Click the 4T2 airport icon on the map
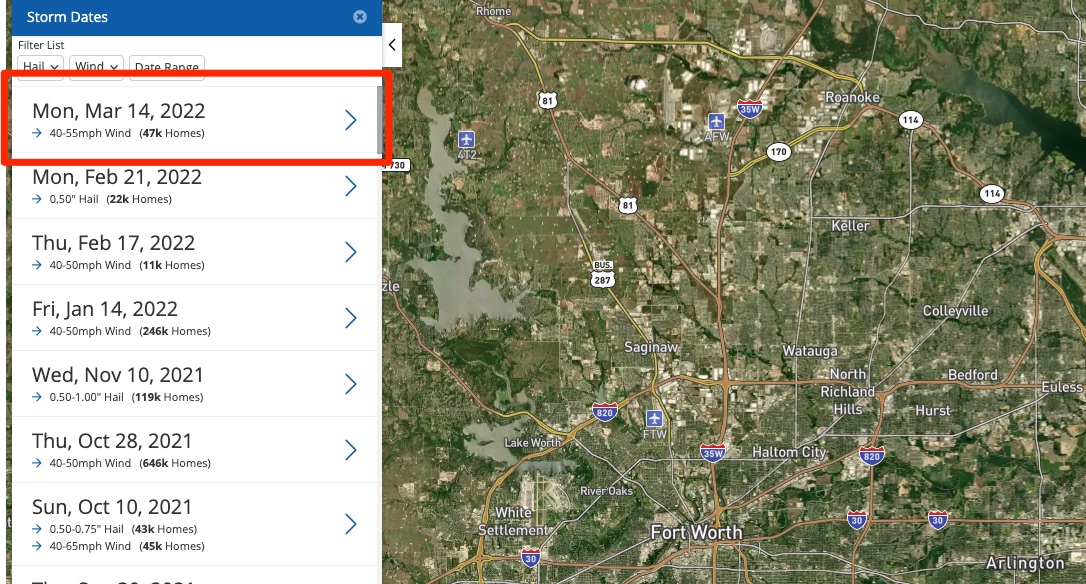 pyautogui.click(x=465, y=139)
